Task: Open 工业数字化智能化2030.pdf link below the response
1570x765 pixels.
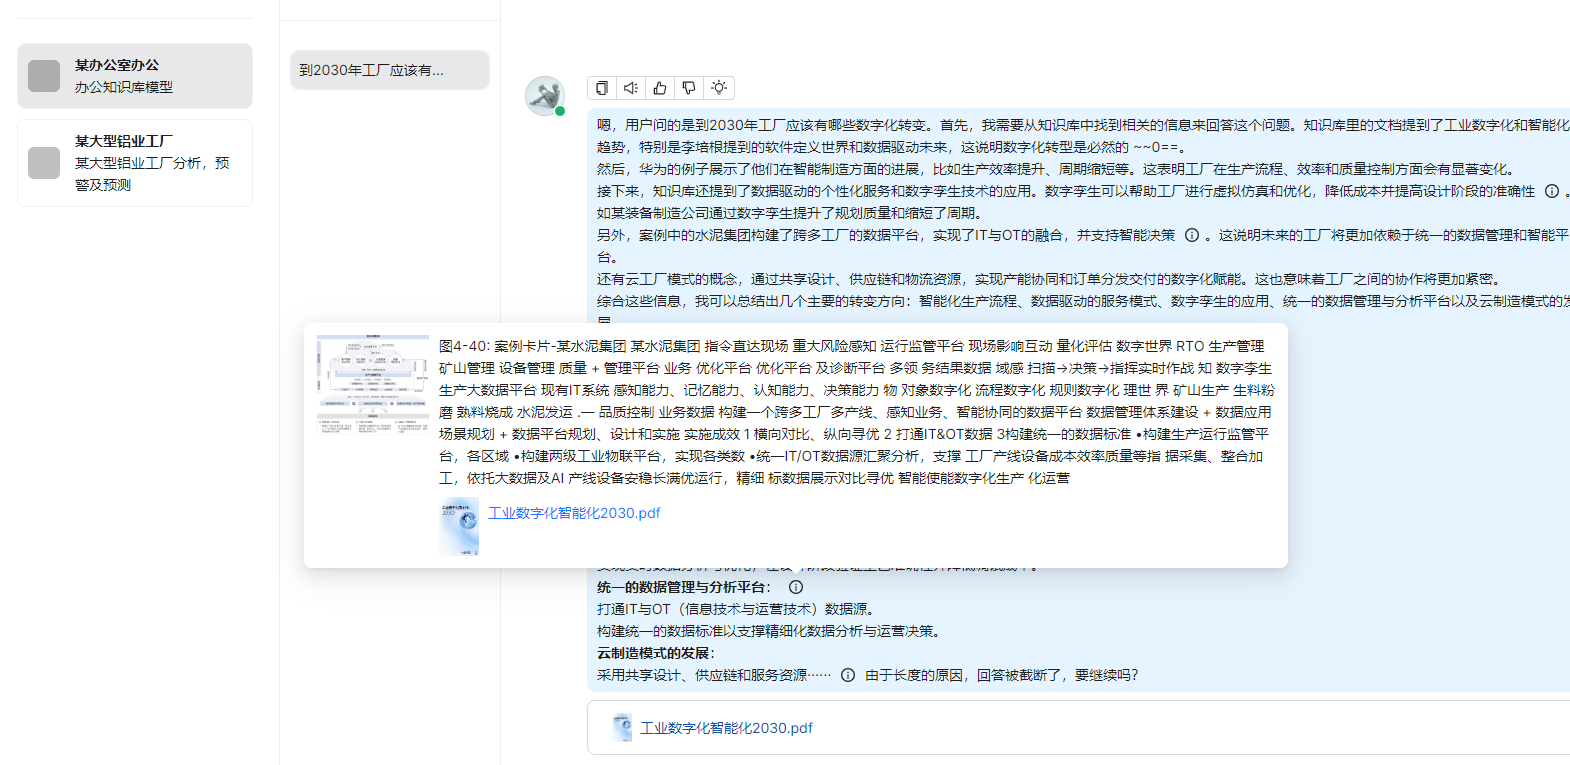Action: (x=726, y=728)
